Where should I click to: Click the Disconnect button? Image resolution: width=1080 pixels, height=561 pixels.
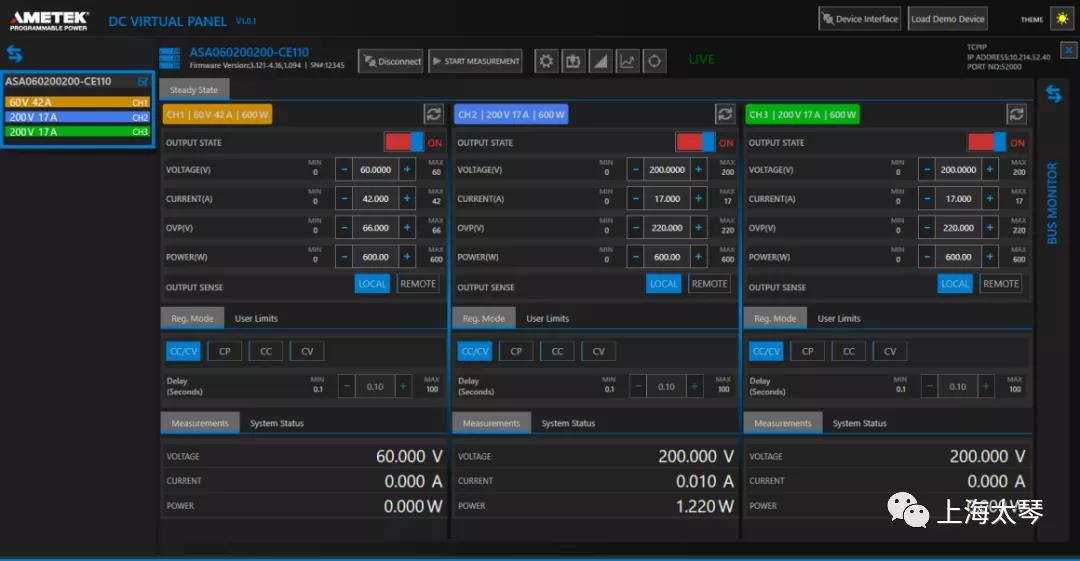pyautogui.click(x=391, y=61)
